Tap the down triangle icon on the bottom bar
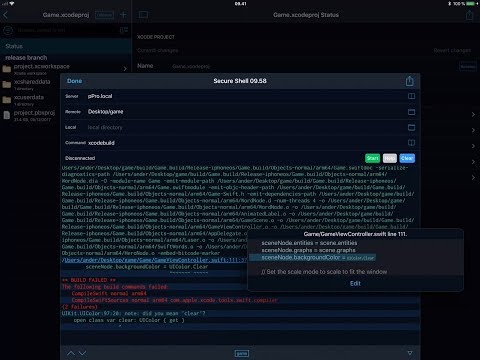 [x=410, y=353]
